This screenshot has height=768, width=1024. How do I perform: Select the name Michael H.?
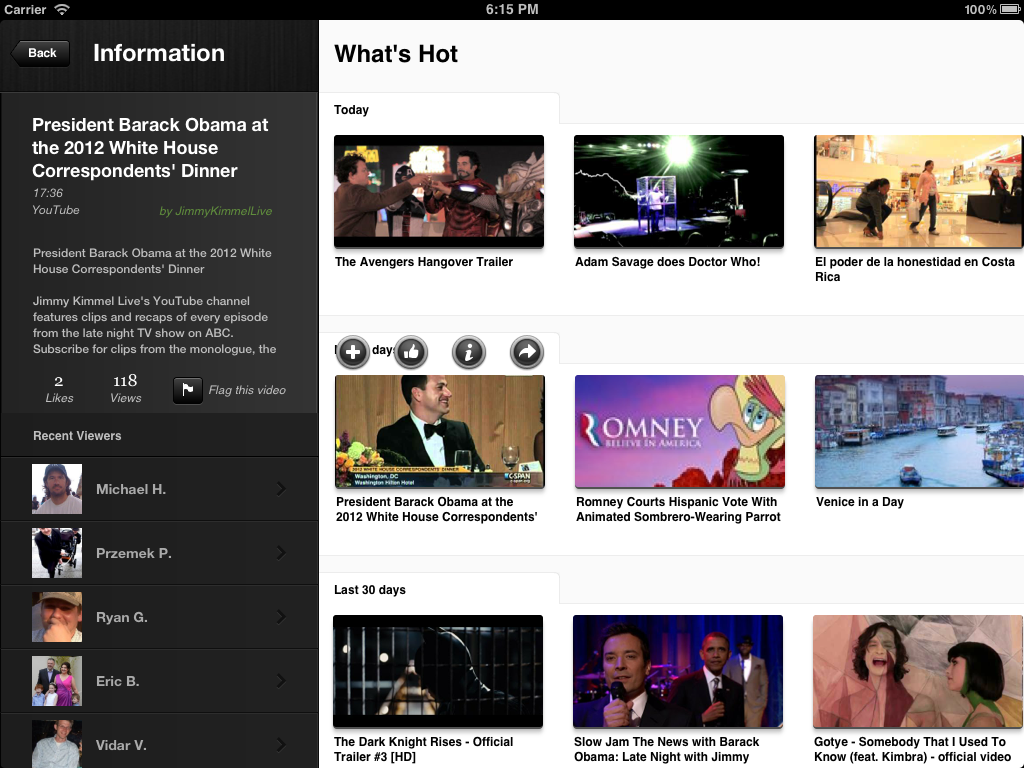click(x=131, y=489)
